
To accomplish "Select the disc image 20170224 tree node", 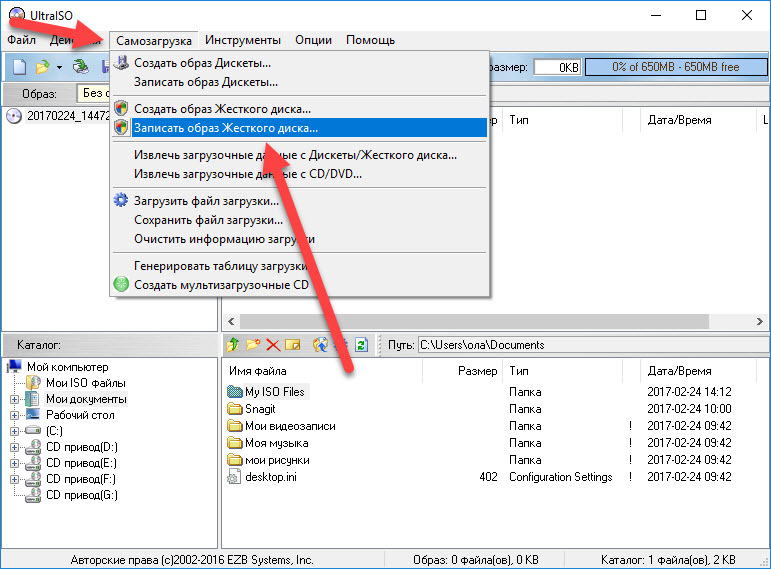I will [68, 116].
